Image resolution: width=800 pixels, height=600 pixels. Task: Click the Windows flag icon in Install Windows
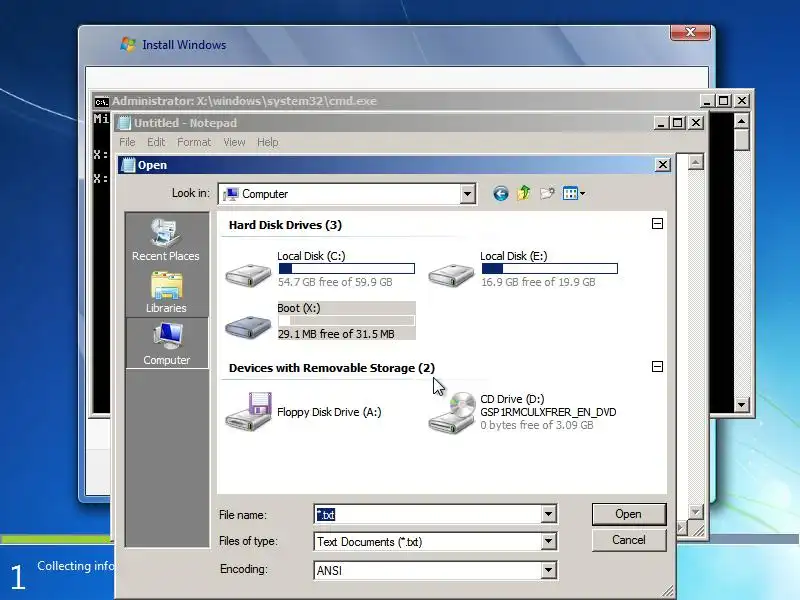(x=128, y=44)
